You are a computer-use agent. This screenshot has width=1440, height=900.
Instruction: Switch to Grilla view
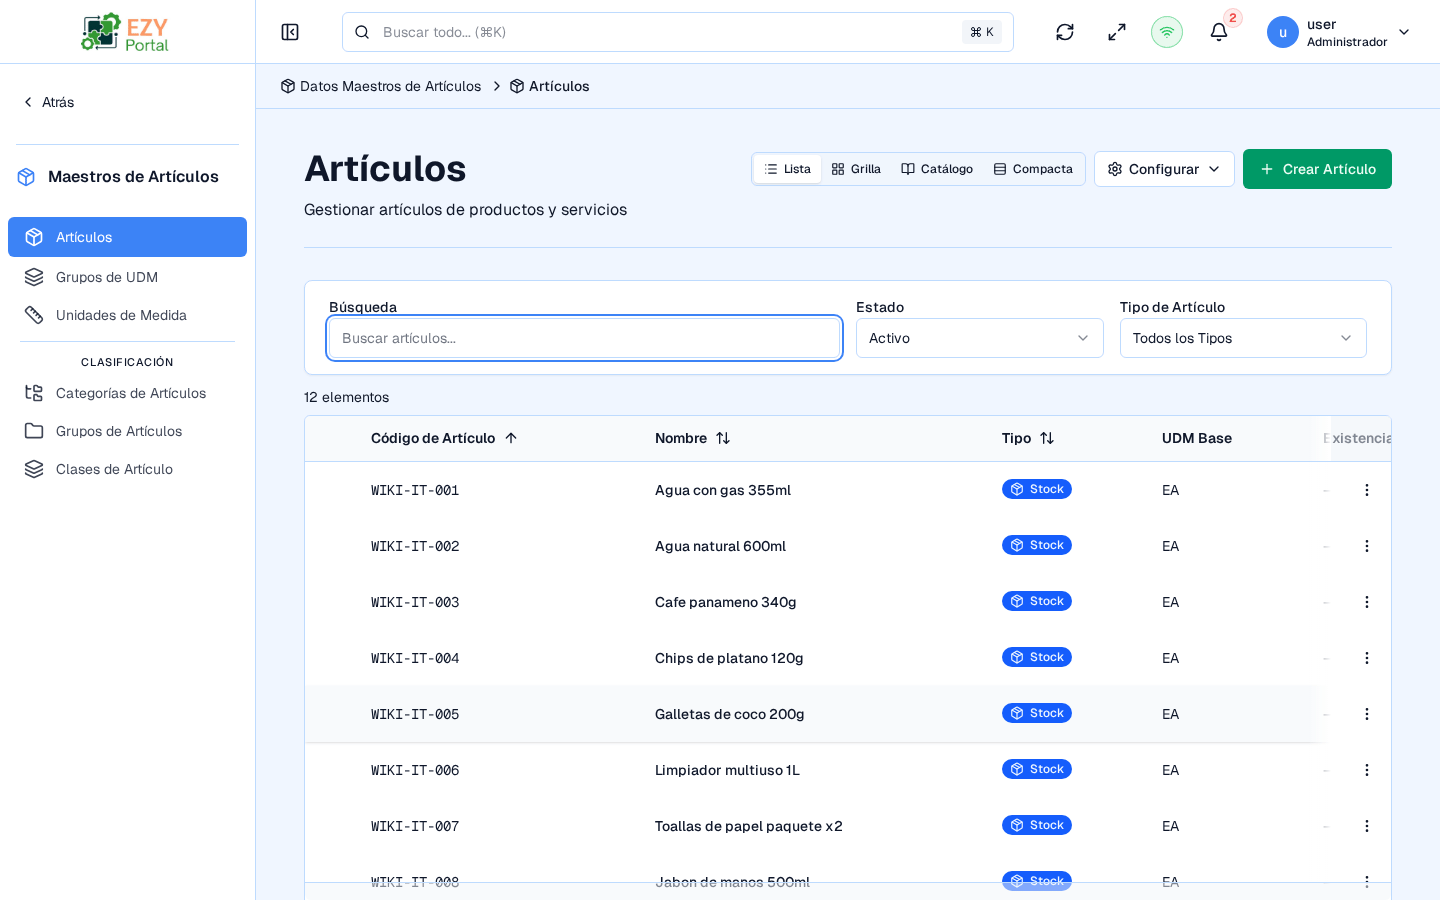(x=856, y=169)
